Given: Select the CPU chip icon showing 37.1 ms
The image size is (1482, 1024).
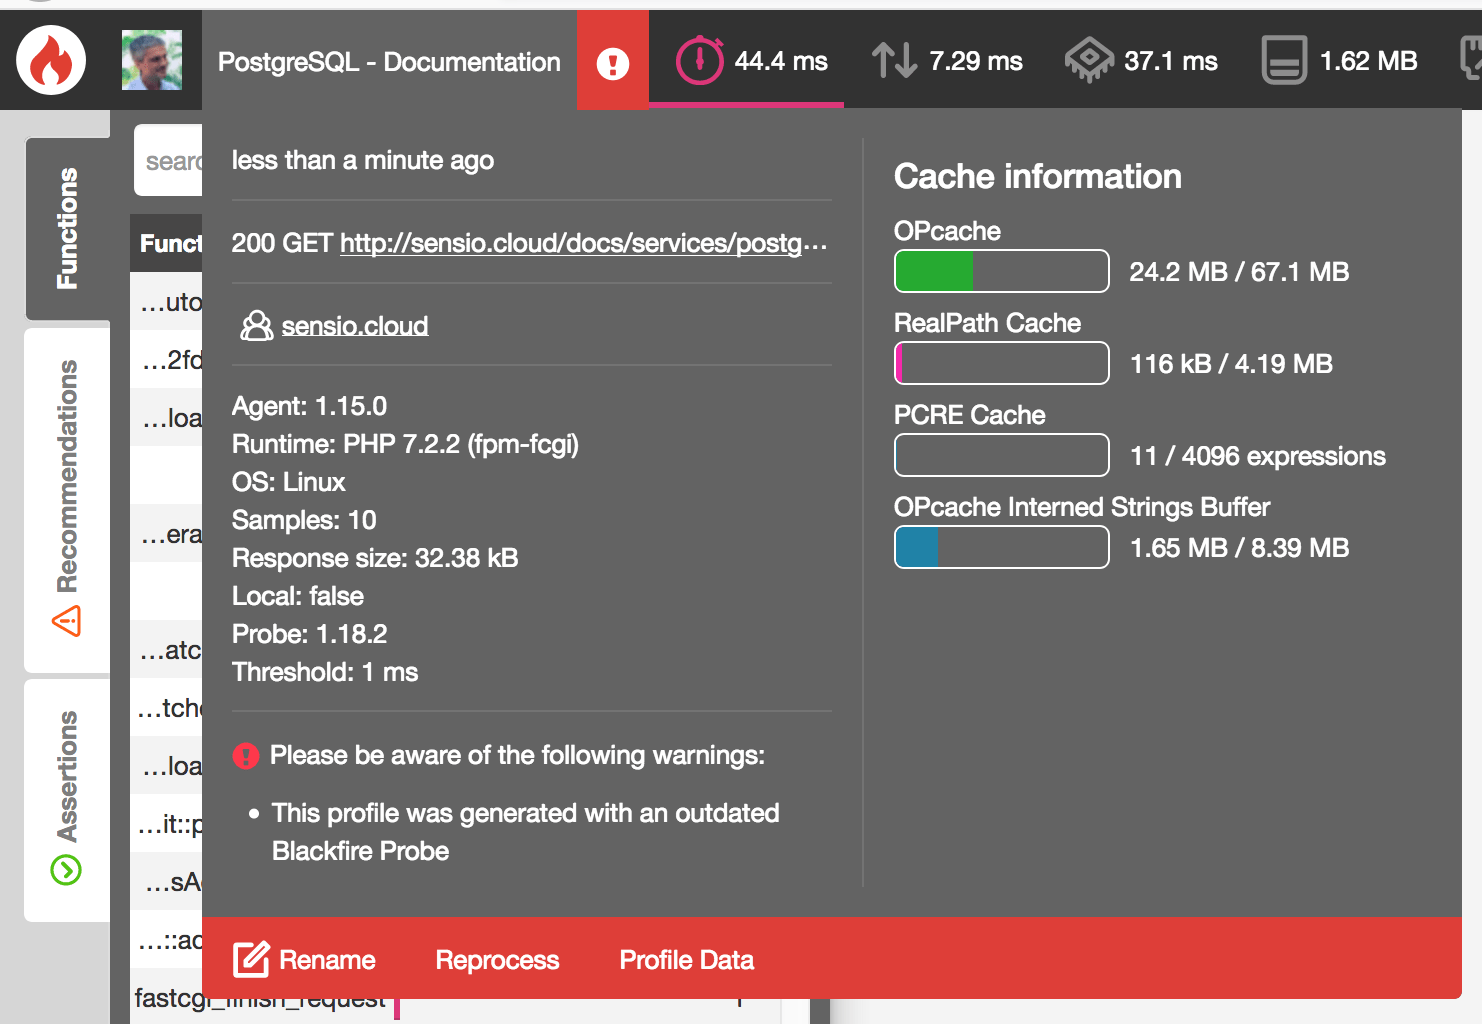Looking at the screenshot, I should [x=1090, y=60].
